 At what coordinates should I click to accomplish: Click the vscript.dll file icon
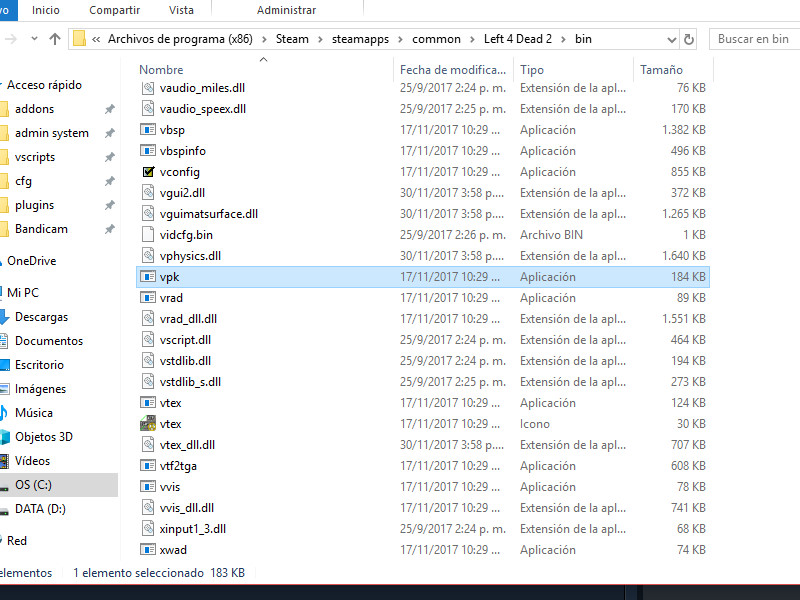pos(148,340)
